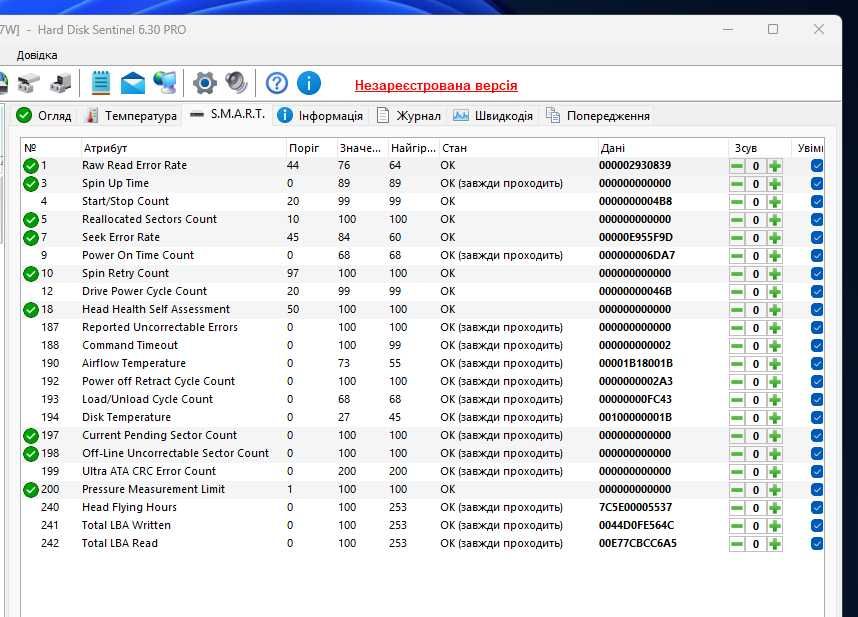Switch to the Температура tab

131,115
